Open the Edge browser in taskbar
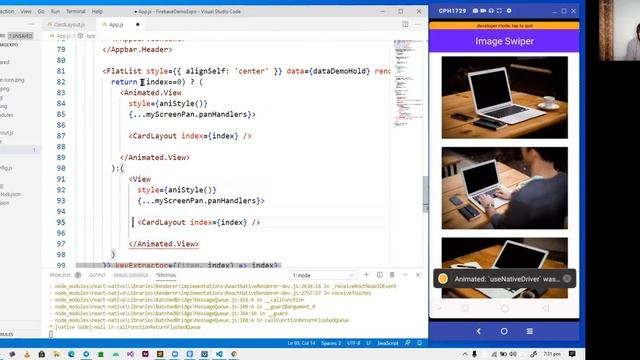This screenshot has width=640, height=360. point(71,354)
